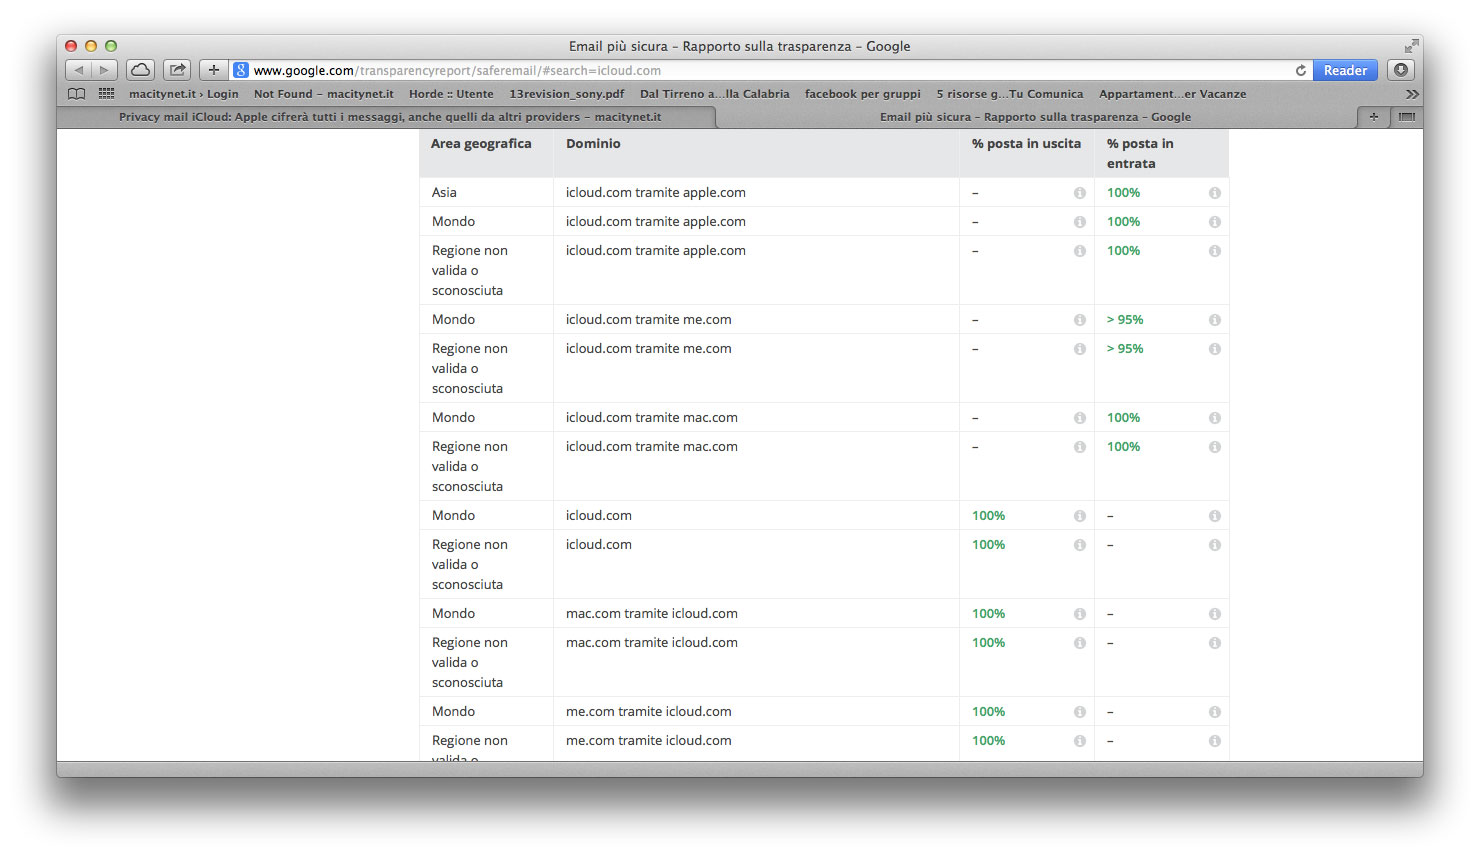The image size is (1480, 856).
Task: Open the Downloads arrow icon
Action: pos(1401,70)
